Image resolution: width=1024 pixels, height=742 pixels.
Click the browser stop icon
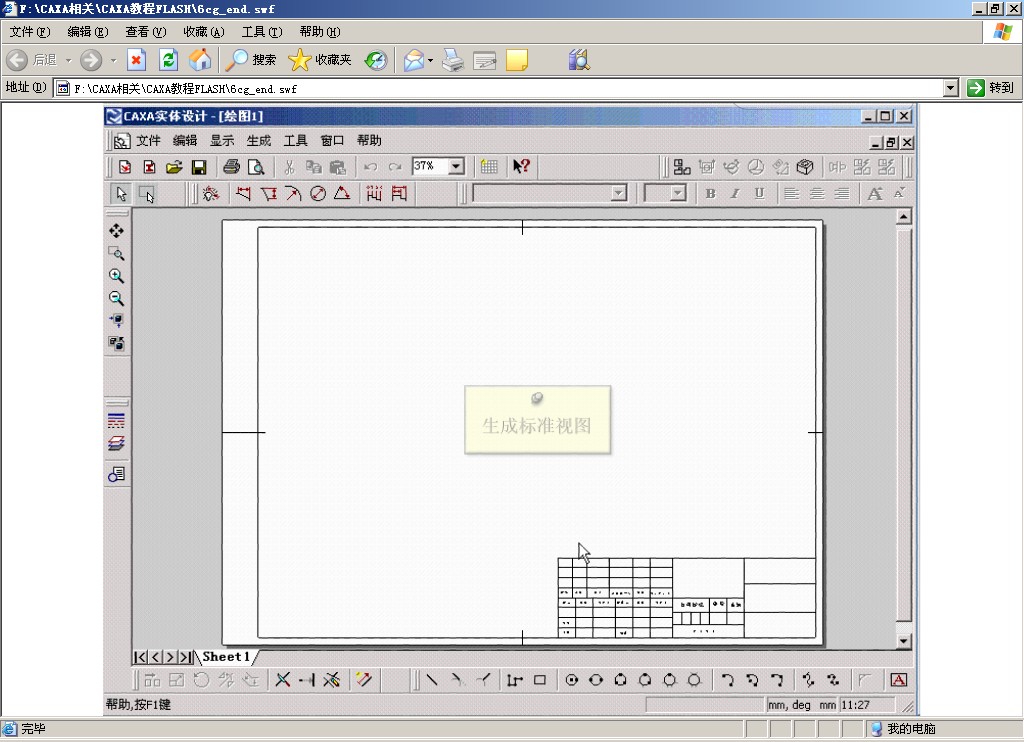point(136,60)
